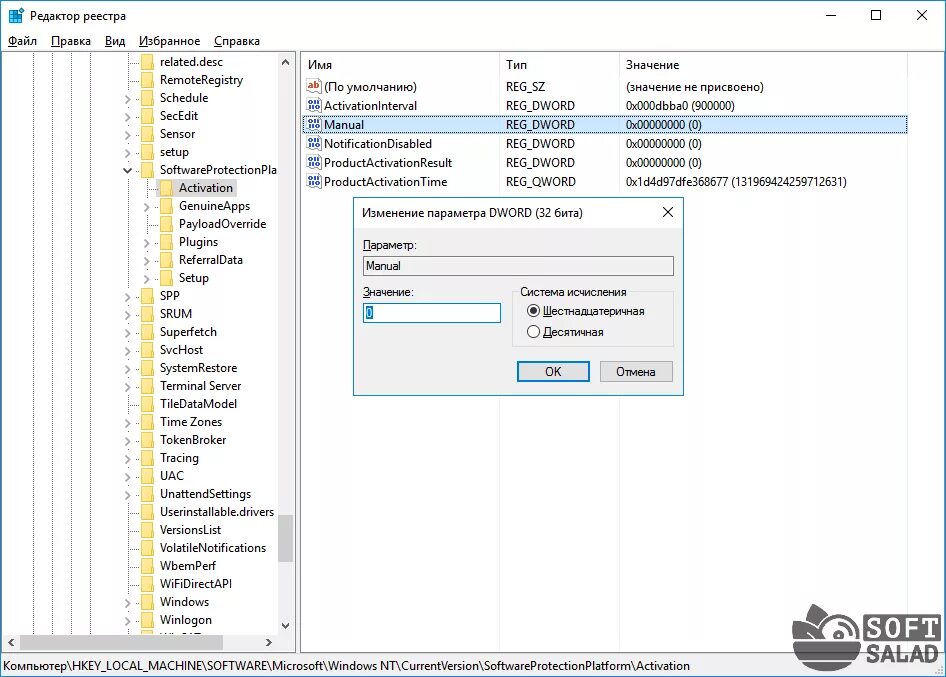Click the Tracing folder icon
The width and height of the screenshot is (946, 677).
click(147, 458)
